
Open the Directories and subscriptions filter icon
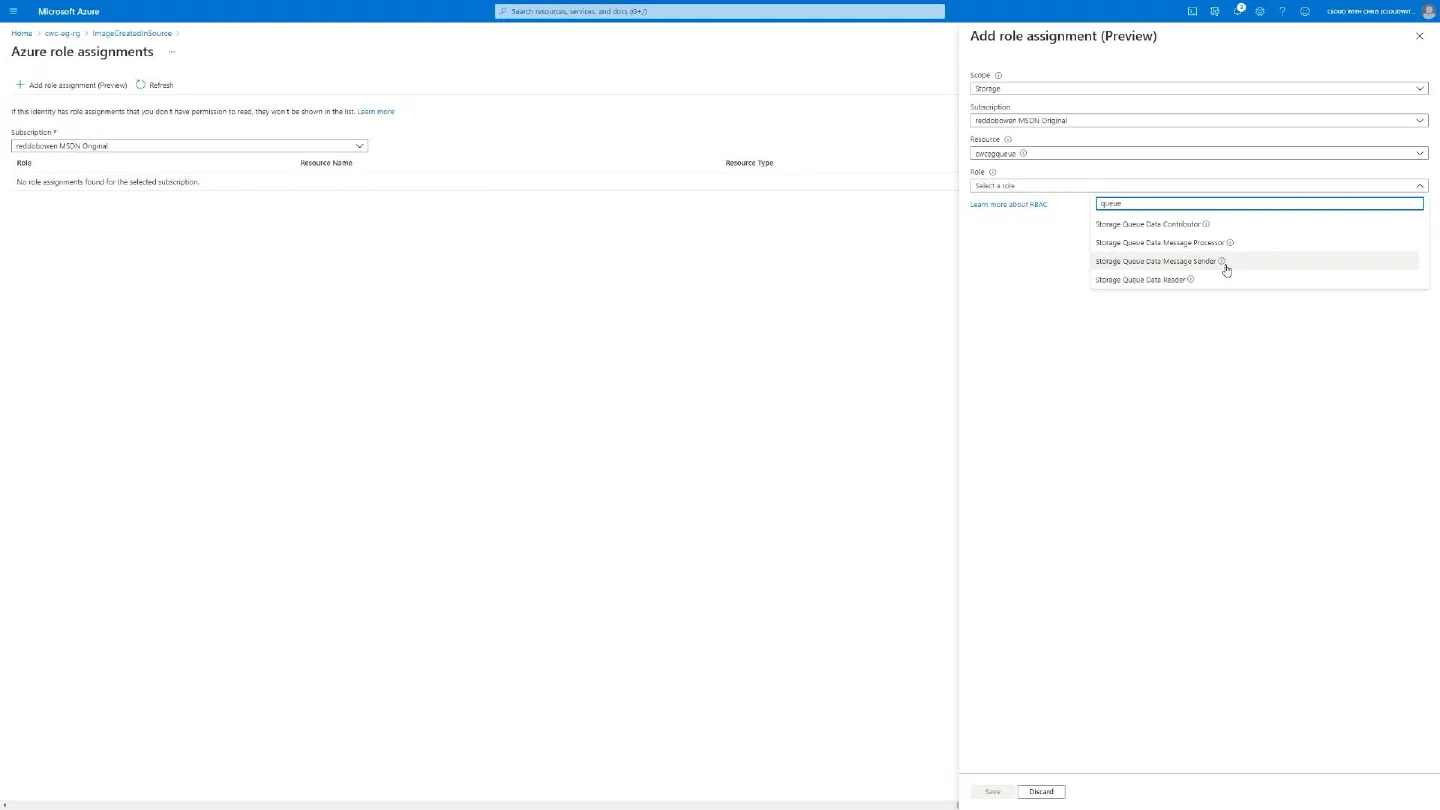click(x=1214, y=11)
